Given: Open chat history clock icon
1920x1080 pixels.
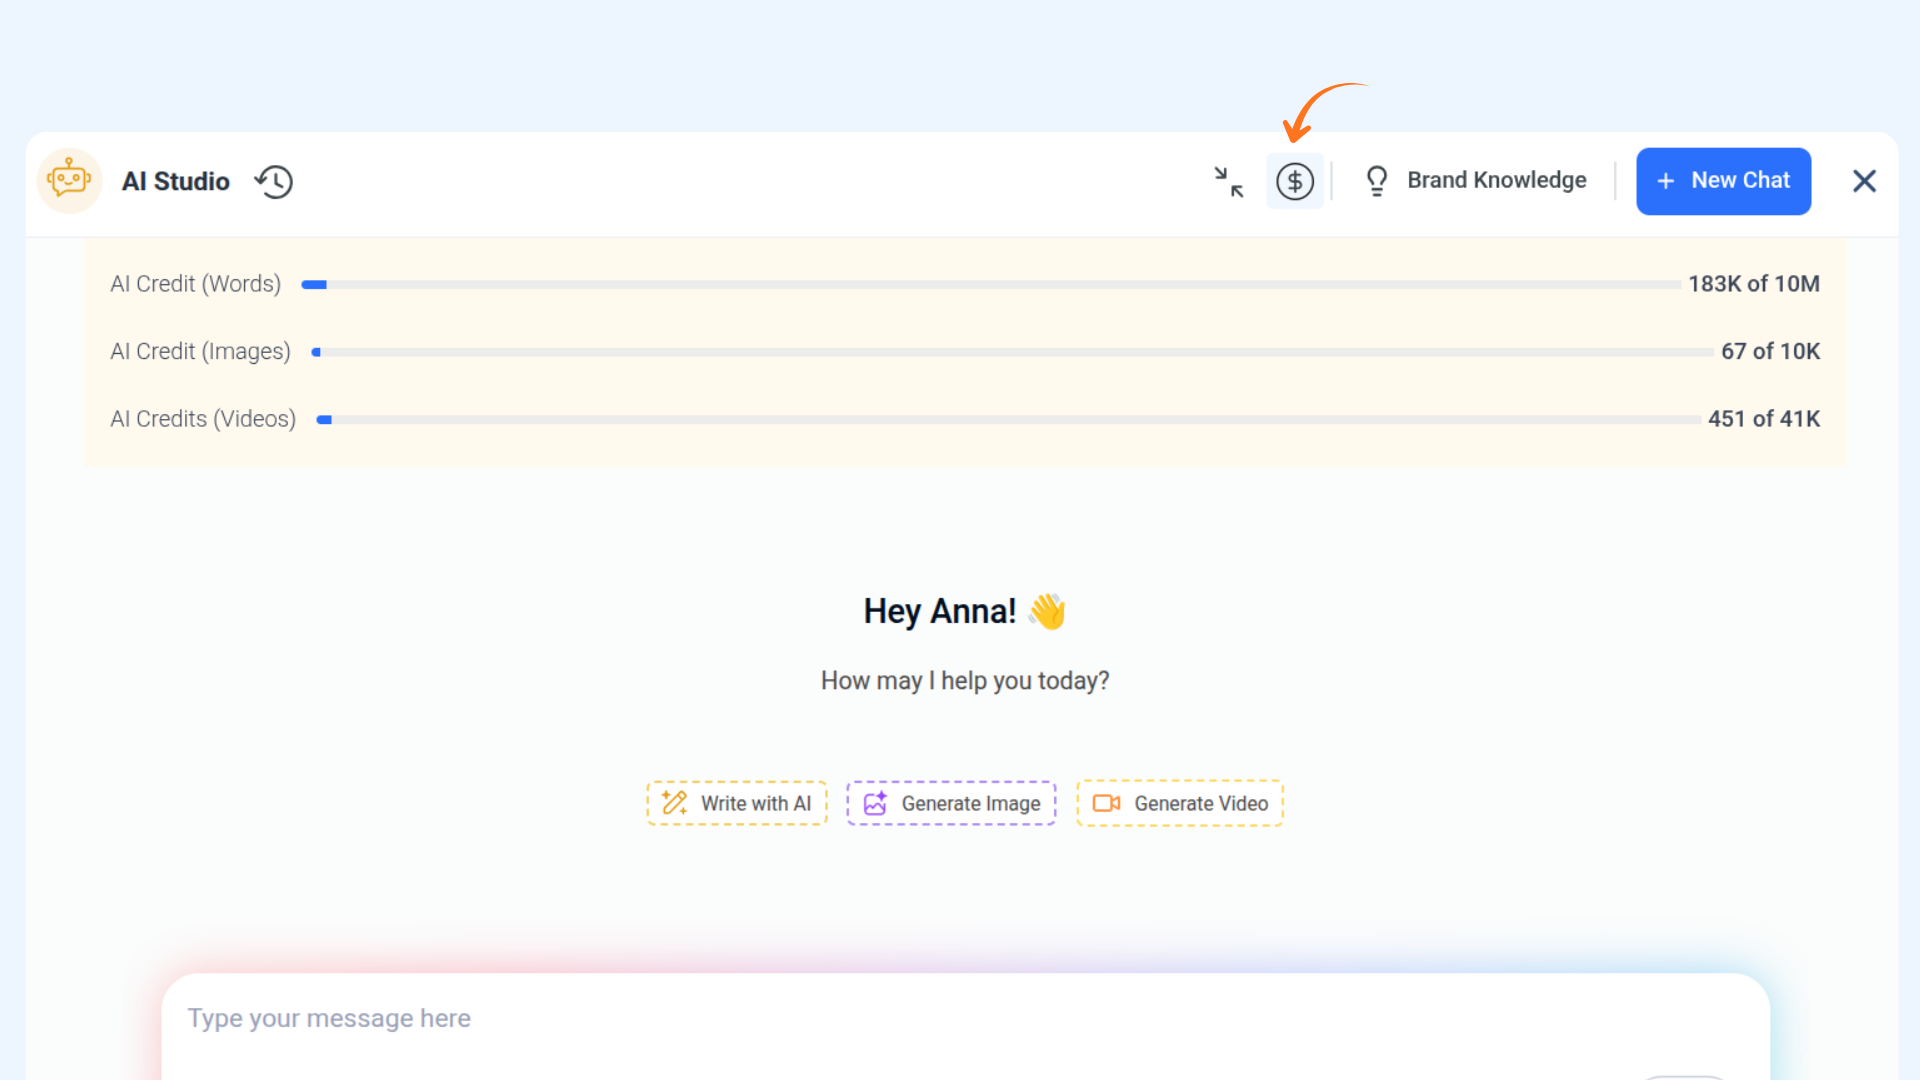Looking at the screenshot, I should coord(273,182).
